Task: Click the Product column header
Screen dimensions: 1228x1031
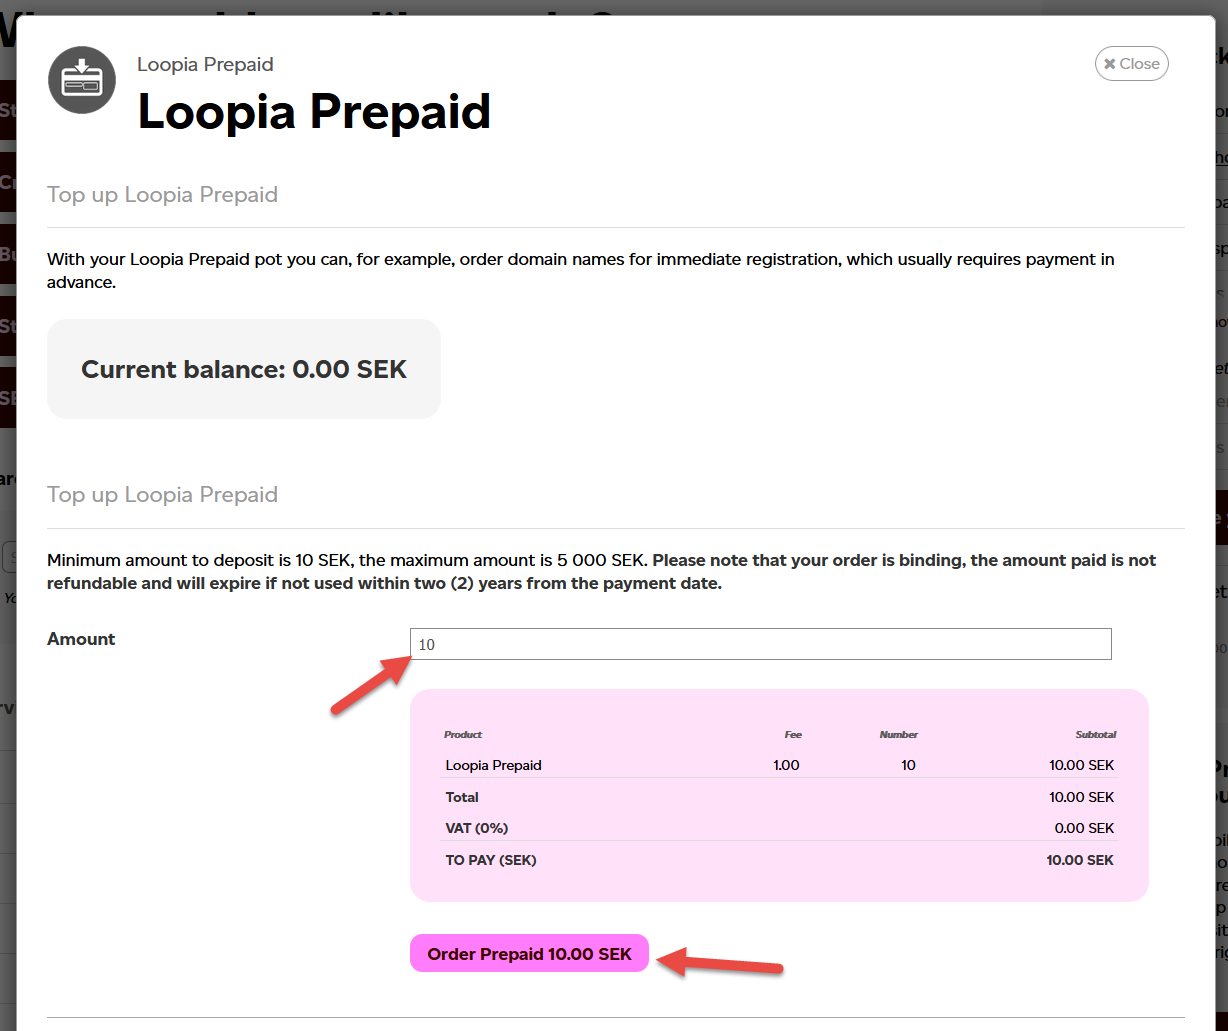Action: point(463,734)
